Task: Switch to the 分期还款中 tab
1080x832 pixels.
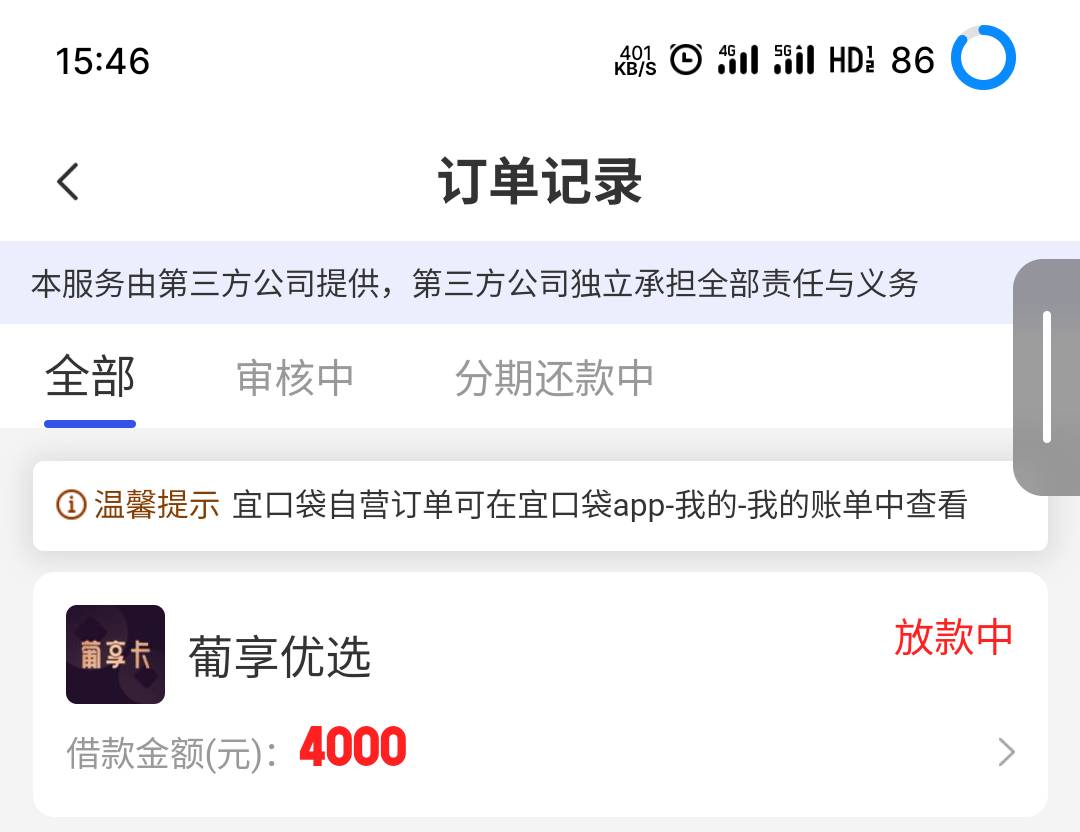Action: coord(554,378)
